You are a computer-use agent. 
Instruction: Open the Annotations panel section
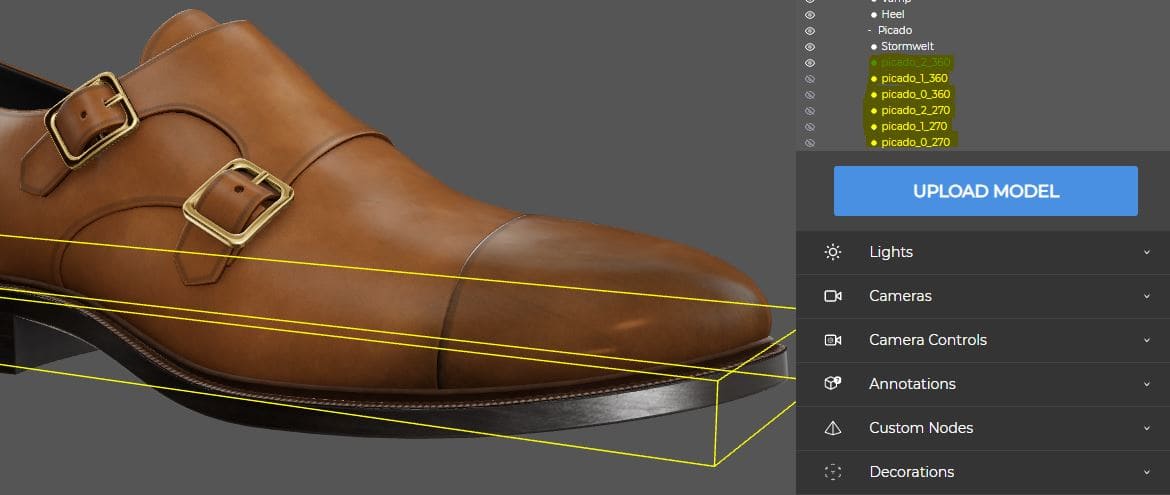tap(983, 384)
